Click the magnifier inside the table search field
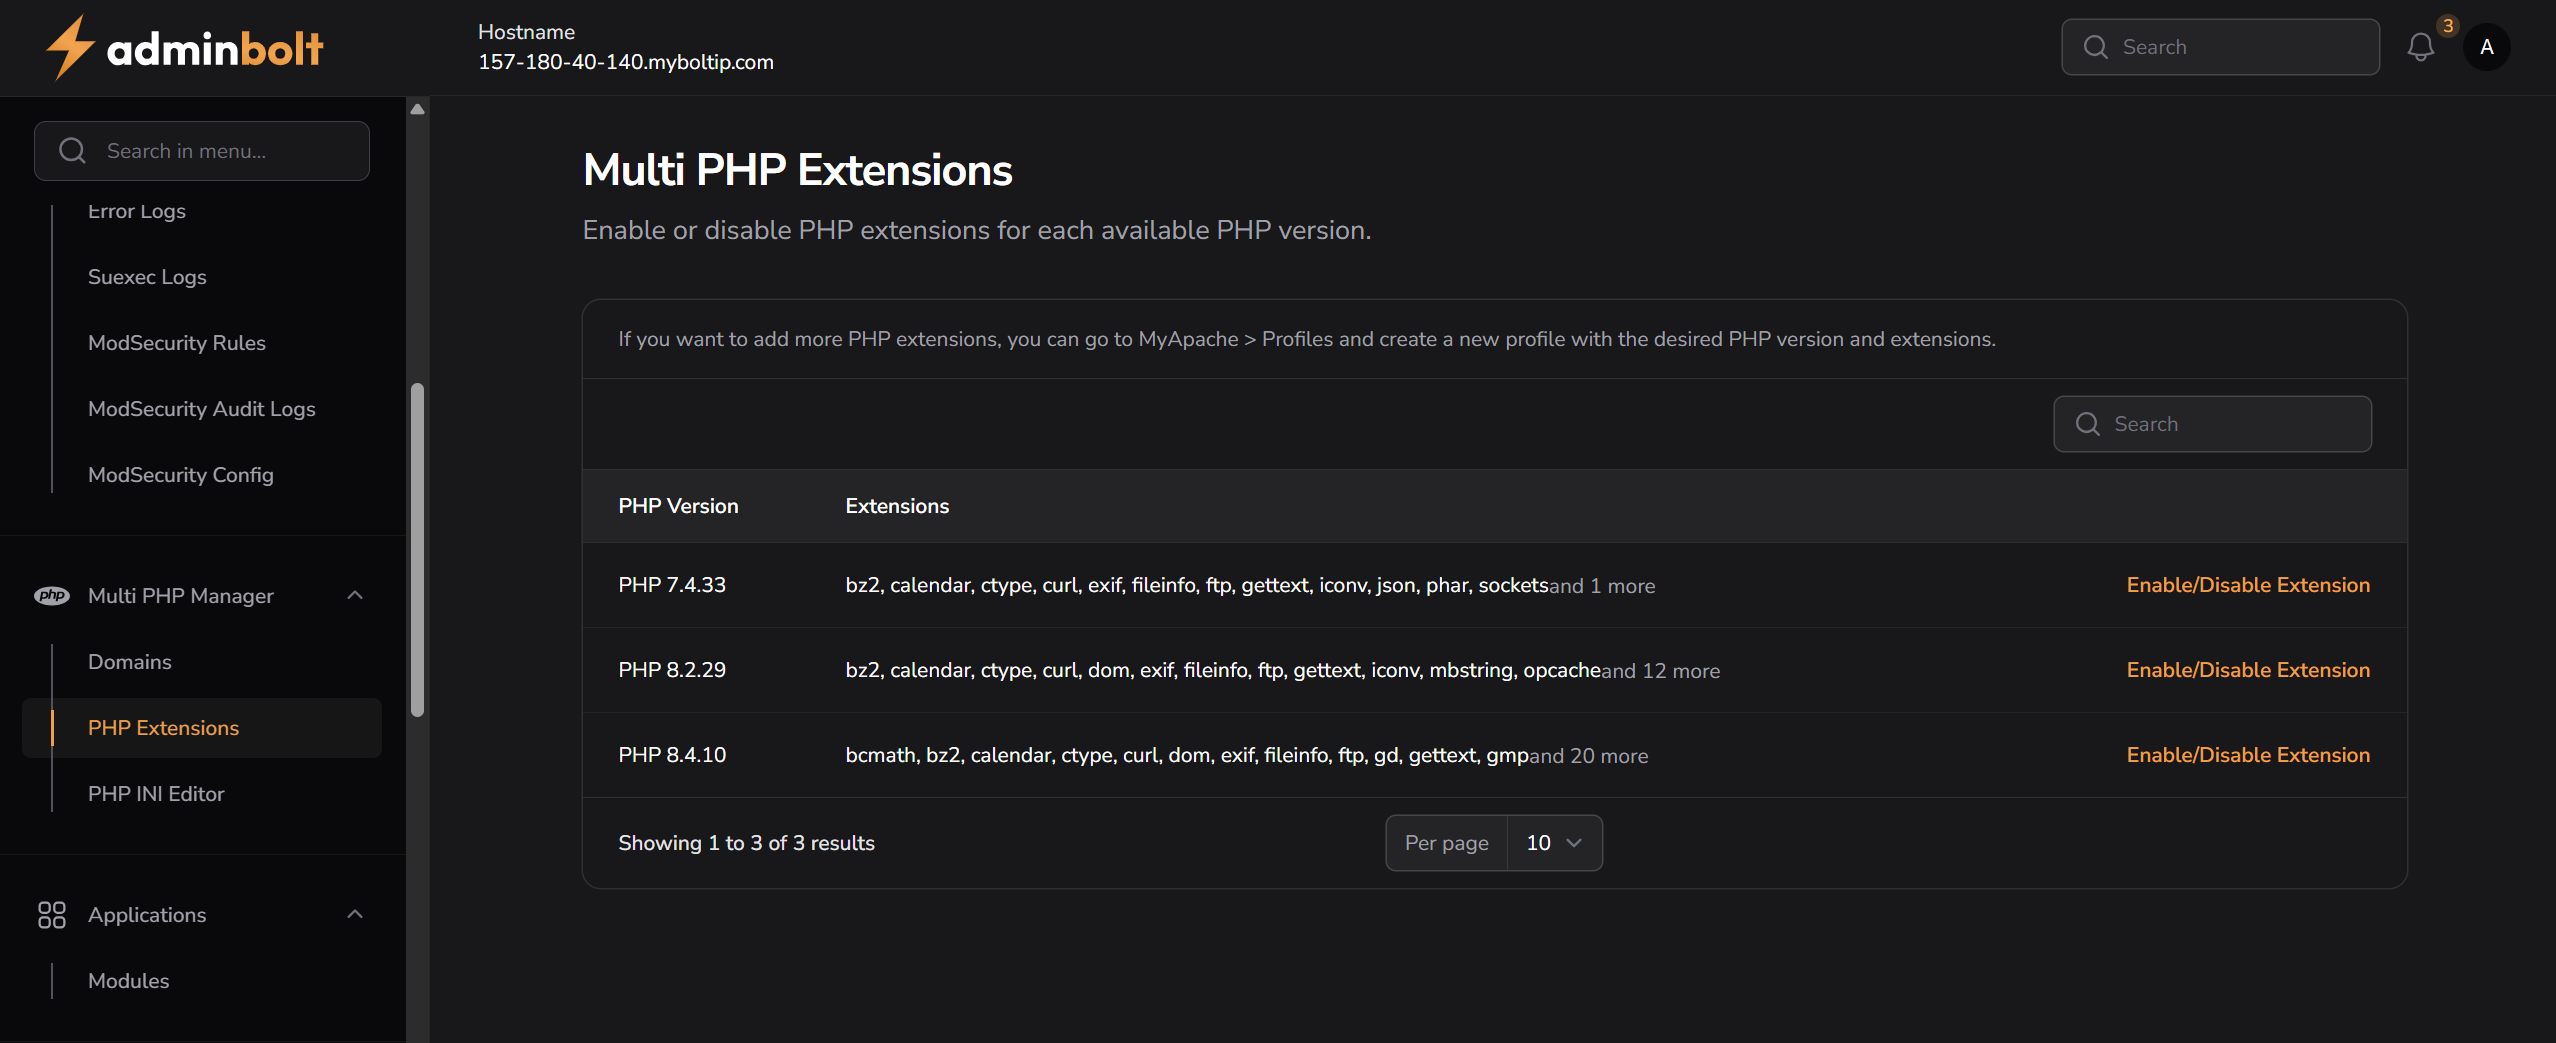Image resolution: width=2556 pixels, height=1043 pixels. (2088, 424)
